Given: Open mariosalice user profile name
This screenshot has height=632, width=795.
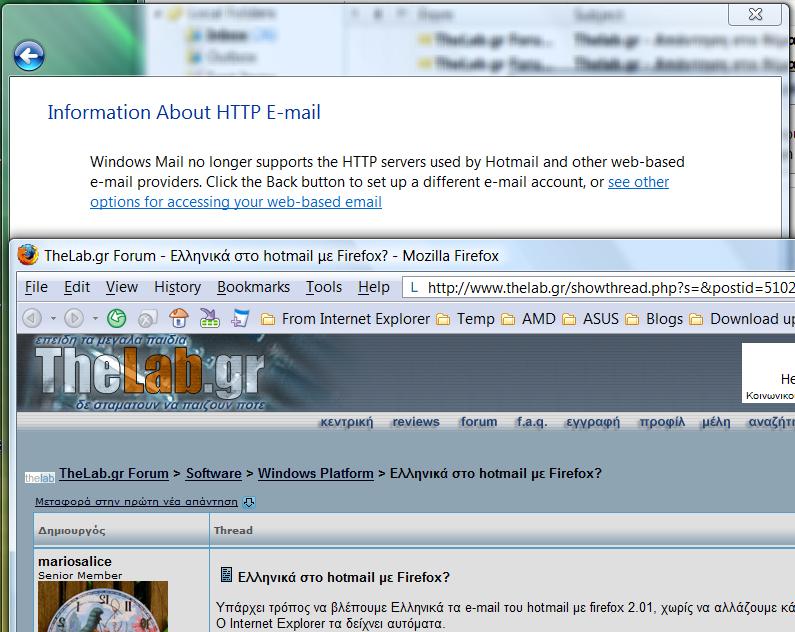Looking at the screenshot, I should (75, 561).
